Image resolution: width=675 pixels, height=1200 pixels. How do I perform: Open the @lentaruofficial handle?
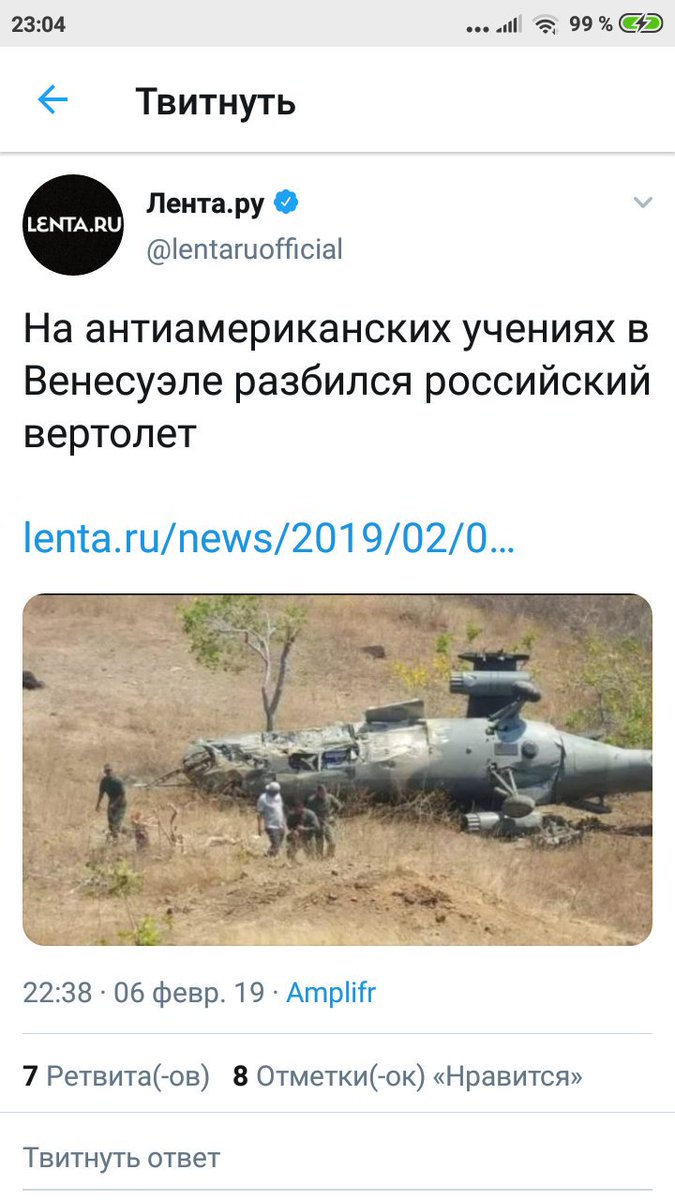[x=245, y=248]
